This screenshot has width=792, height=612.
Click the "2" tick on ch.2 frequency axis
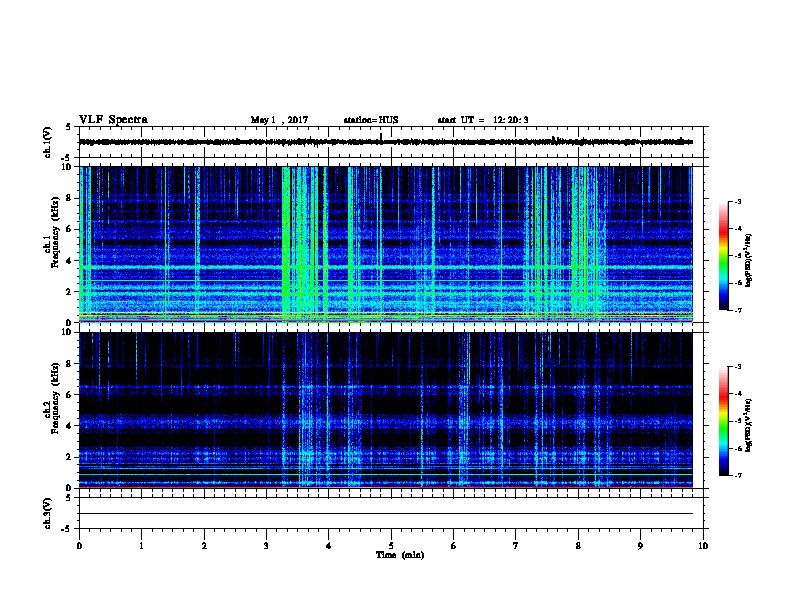pyautogui.click(x=69, y=457)
